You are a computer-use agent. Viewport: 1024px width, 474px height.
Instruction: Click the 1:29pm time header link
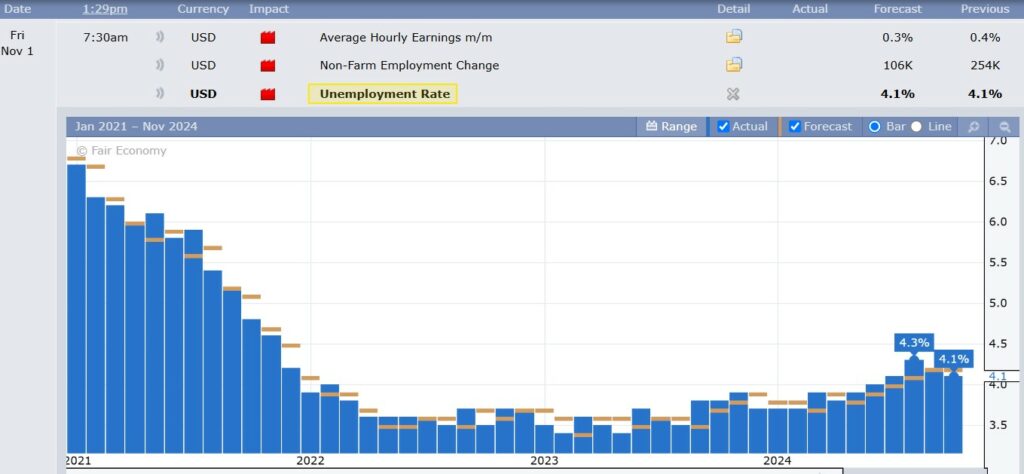[105, 9]
